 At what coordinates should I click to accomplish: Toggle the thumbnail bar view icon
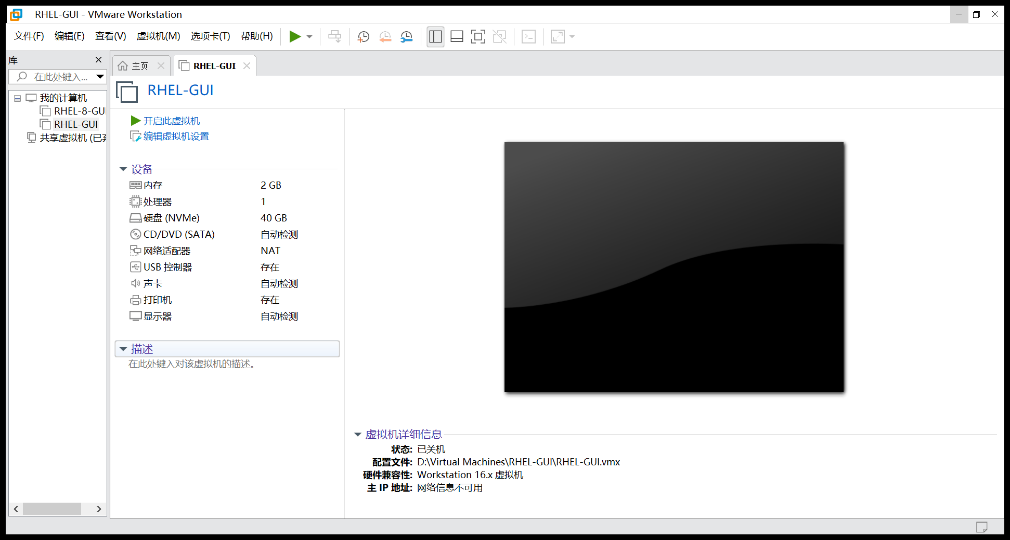click(x=457, y=37)
